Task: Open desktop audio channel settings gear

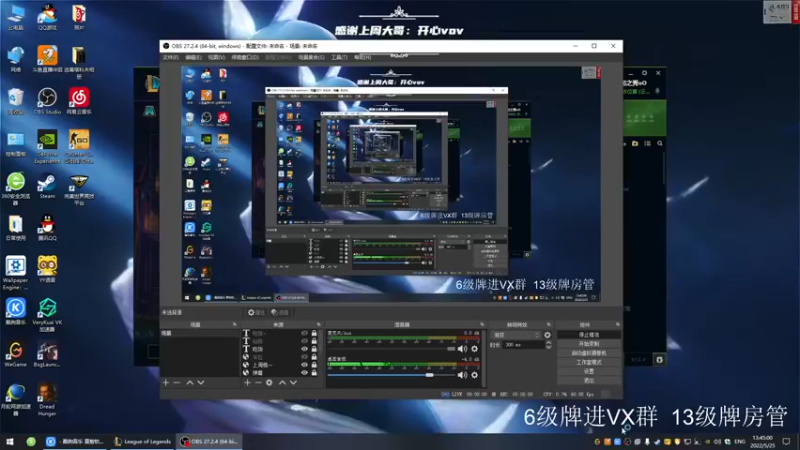Action: [x=474, y=375]
